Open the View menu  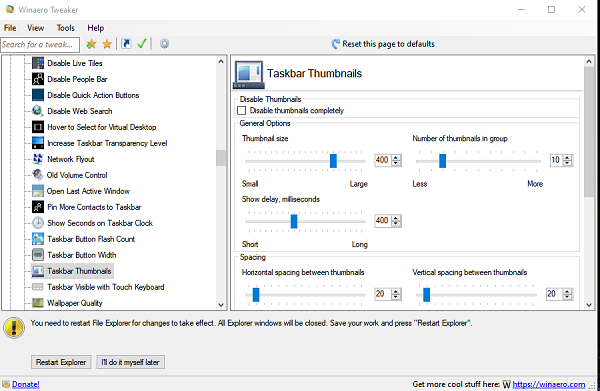tap(35, 28)
